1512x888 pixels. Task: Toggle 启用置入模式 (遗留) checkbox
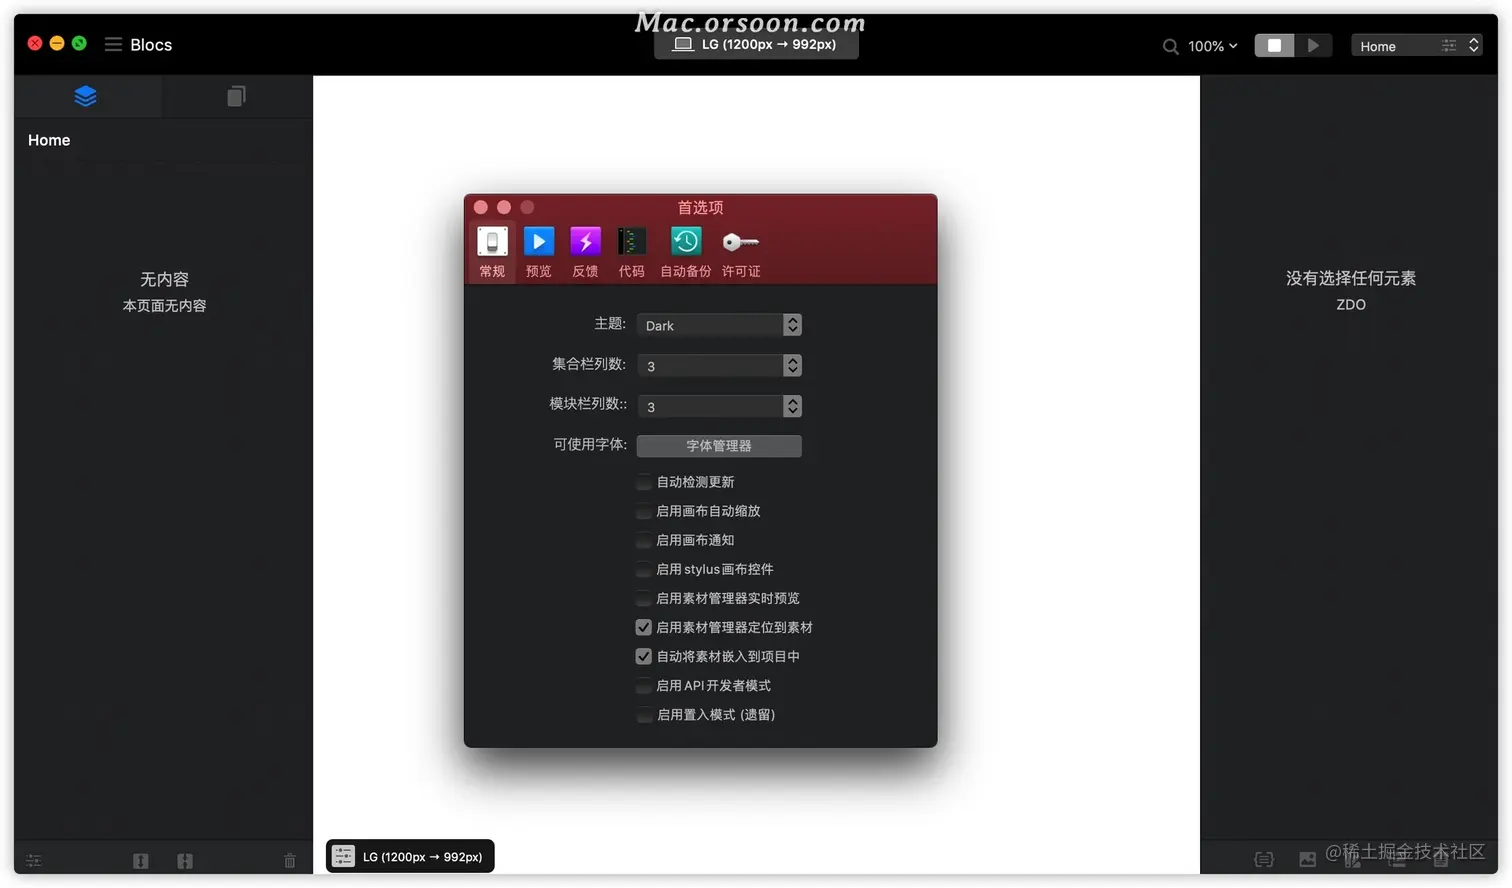tap(644, 715)
